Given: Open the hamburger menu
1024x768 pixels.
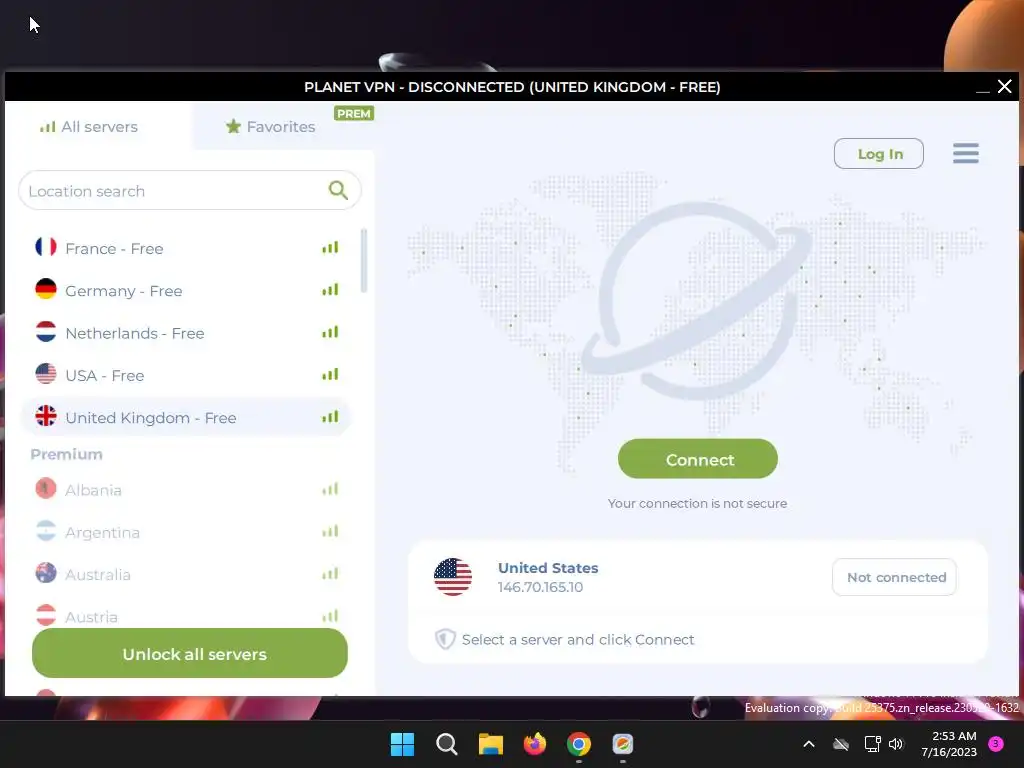Looking at the screenshot, I should pos(965,153).
